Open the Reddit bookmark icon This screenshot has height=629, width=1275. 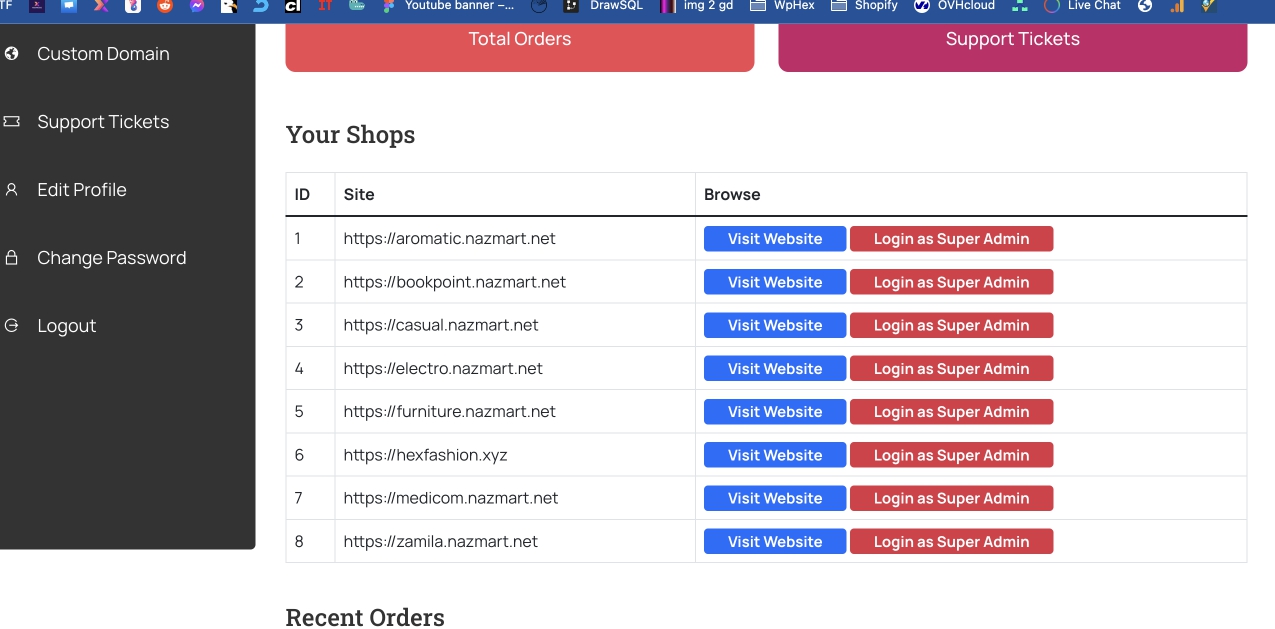click(165, 6)
